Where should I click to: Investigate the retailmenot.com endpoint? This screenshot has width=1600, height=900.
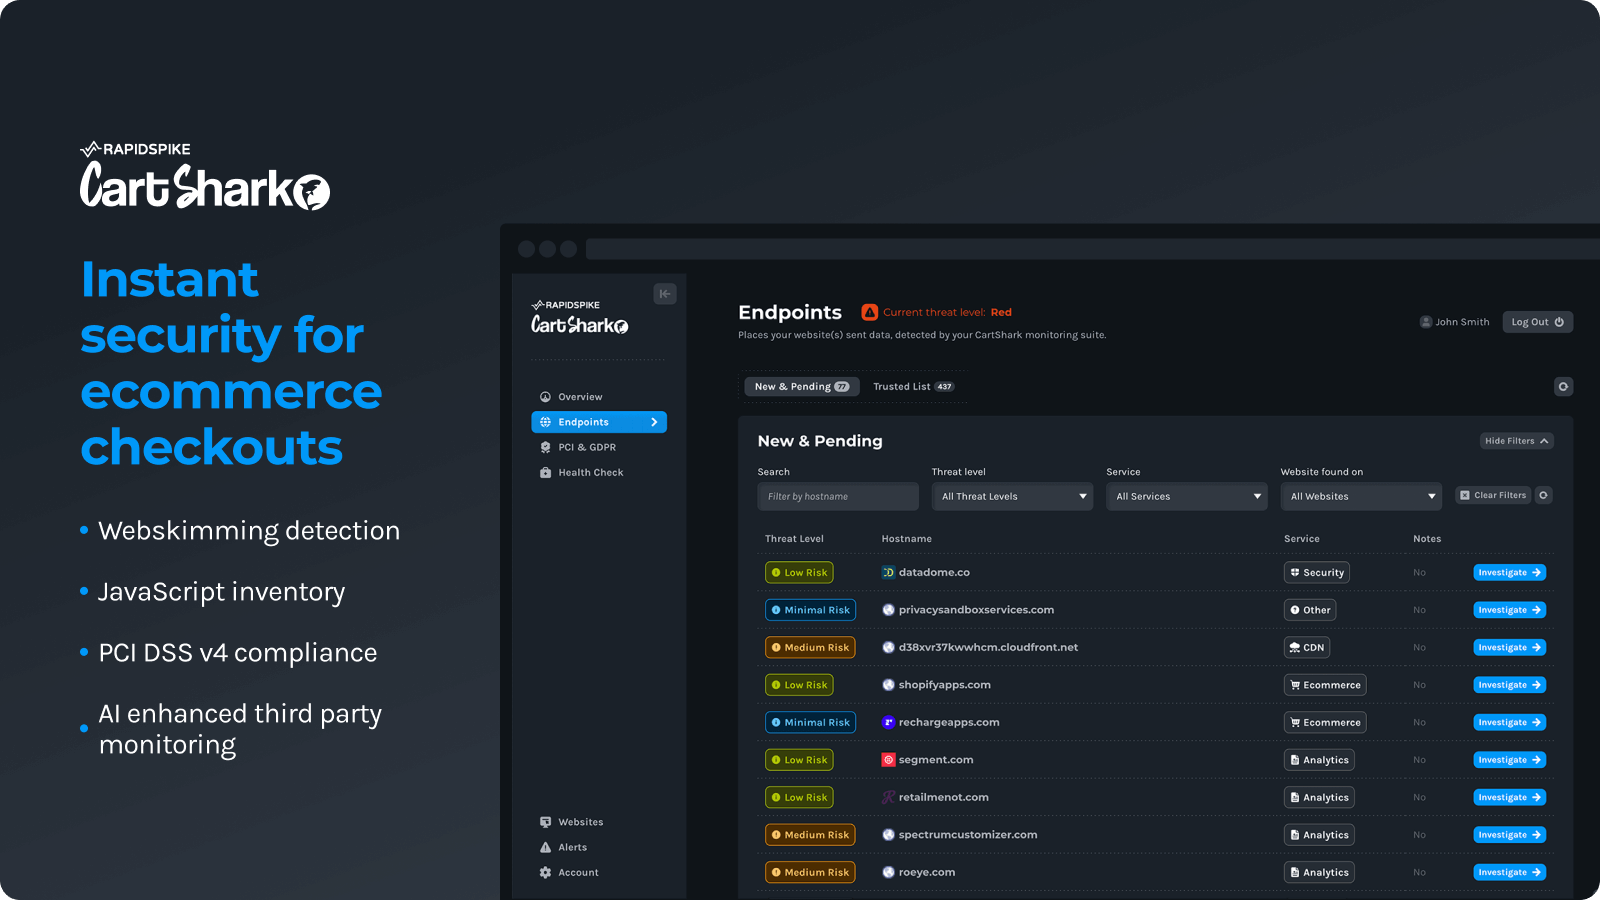1510,797
